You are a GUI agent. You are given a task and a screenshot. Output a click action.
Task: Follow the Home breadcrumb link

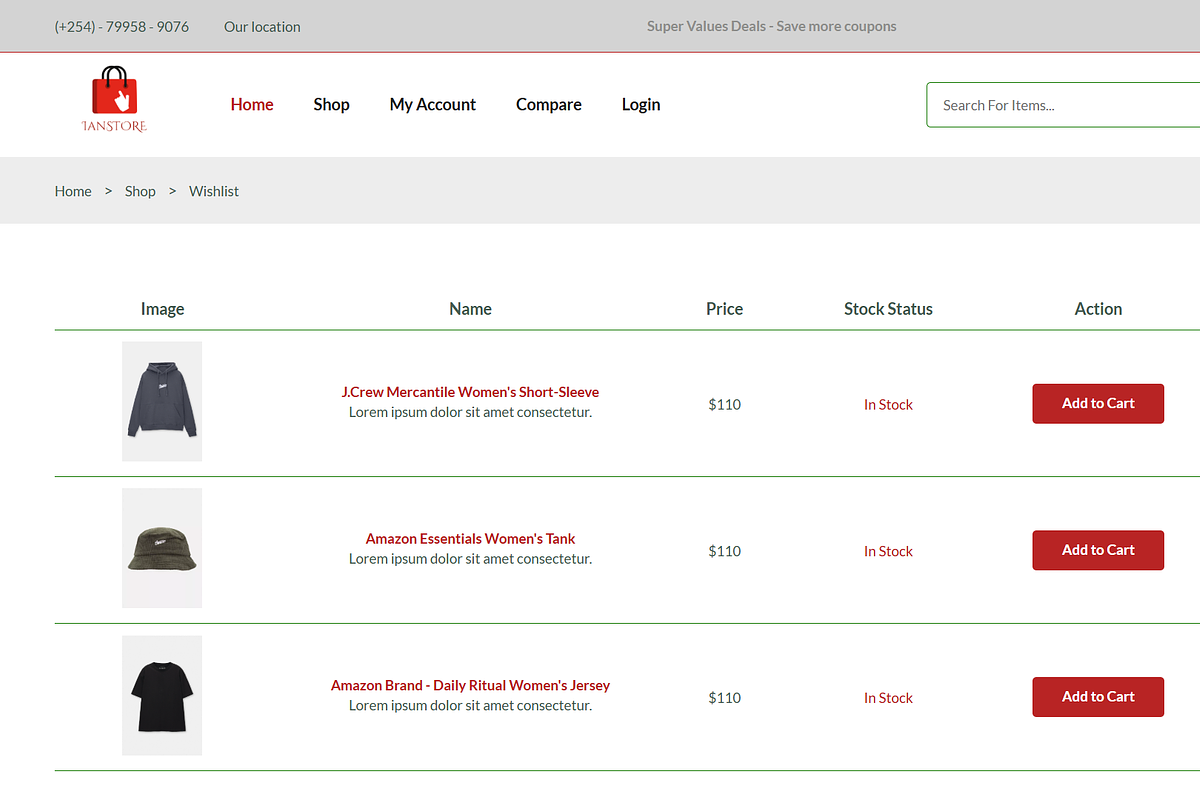click(x=73, y=191)
